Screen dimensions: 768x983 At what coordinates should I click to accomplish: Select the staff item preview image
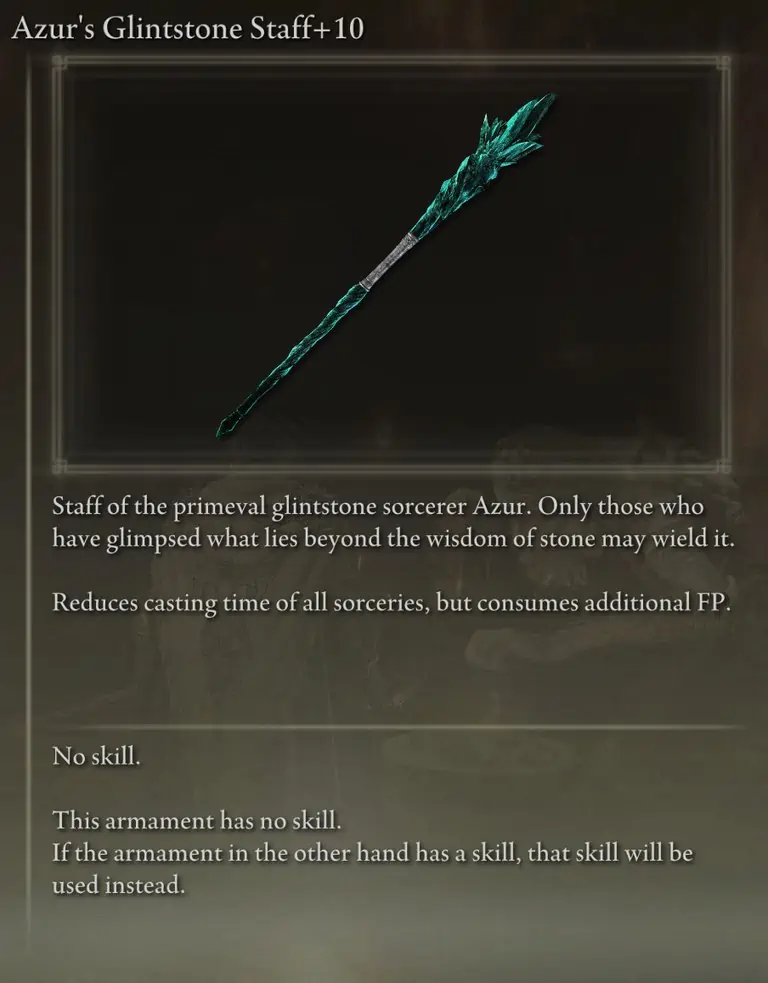tap(391, 263)
